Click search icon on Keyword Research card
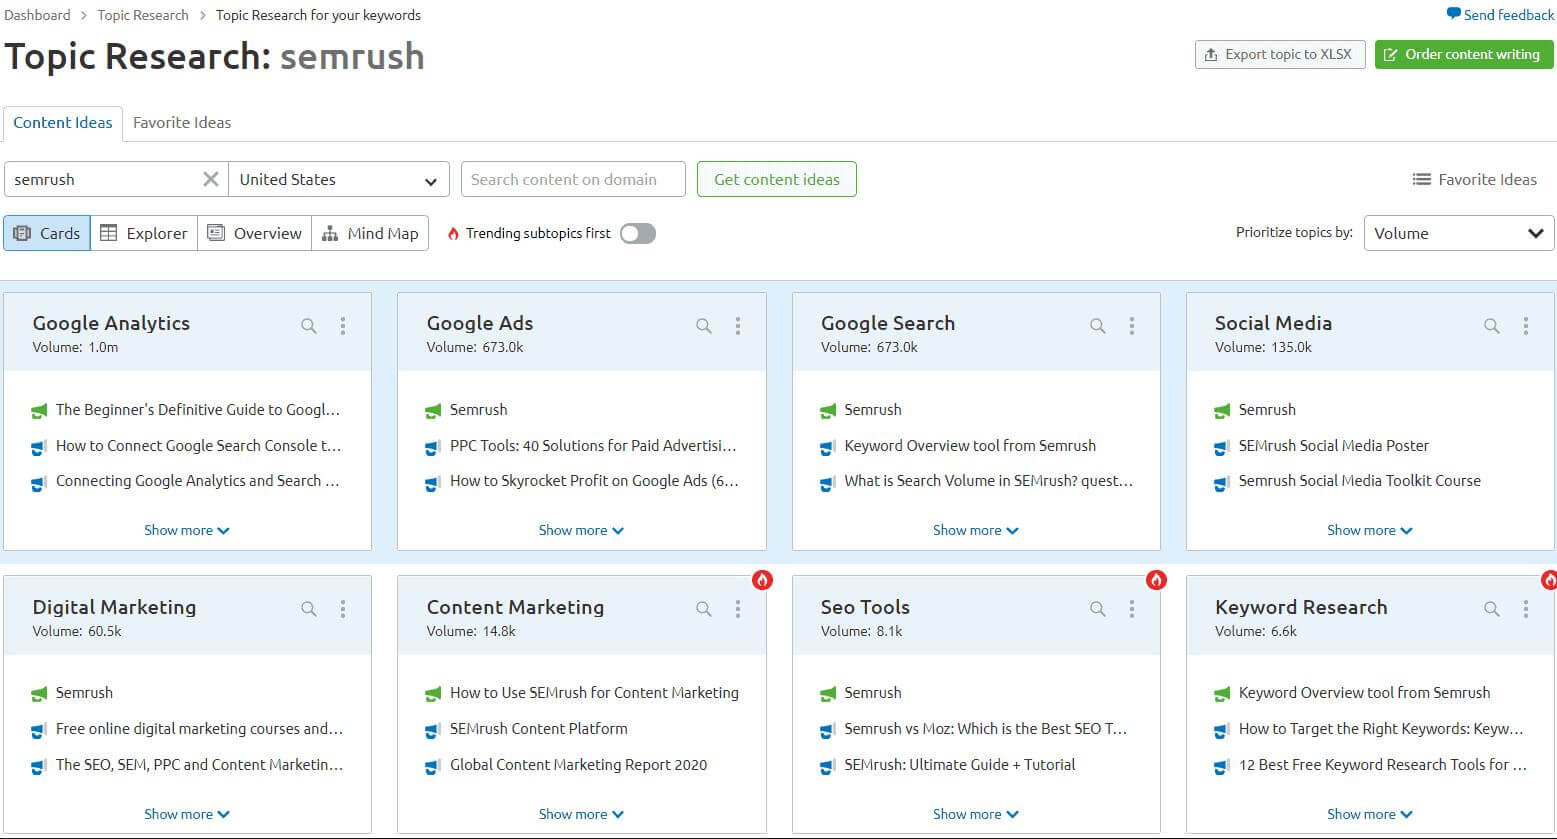This screenshot has width=1557, height=839. [x=1492, y=609]
